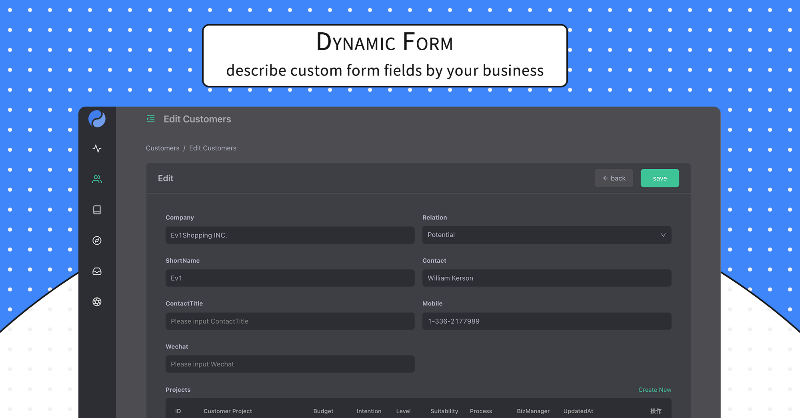Viewport: 800px width, 418px height.
Task: Click the ContactTitle input field
Action: pyautogui.click(x=290, y=321)
